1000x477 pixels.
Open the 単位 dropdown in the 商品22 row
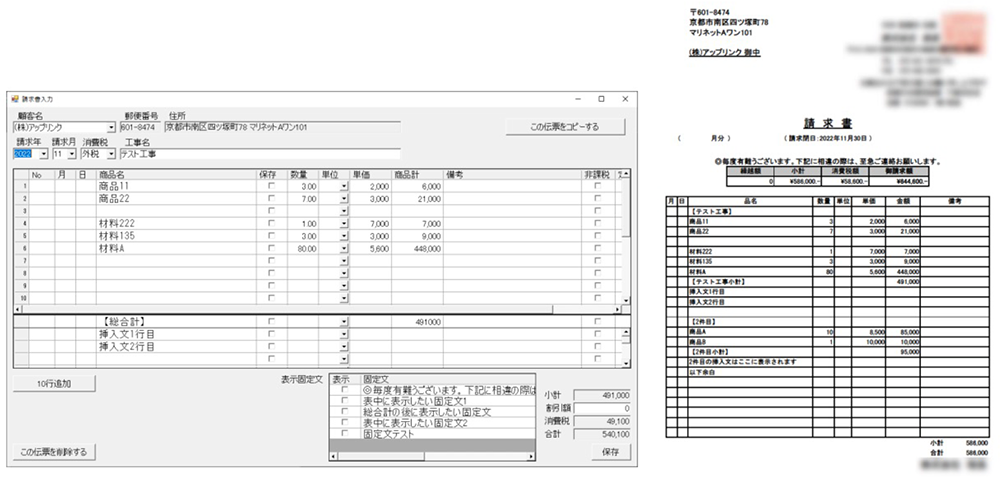coord(344,199)
